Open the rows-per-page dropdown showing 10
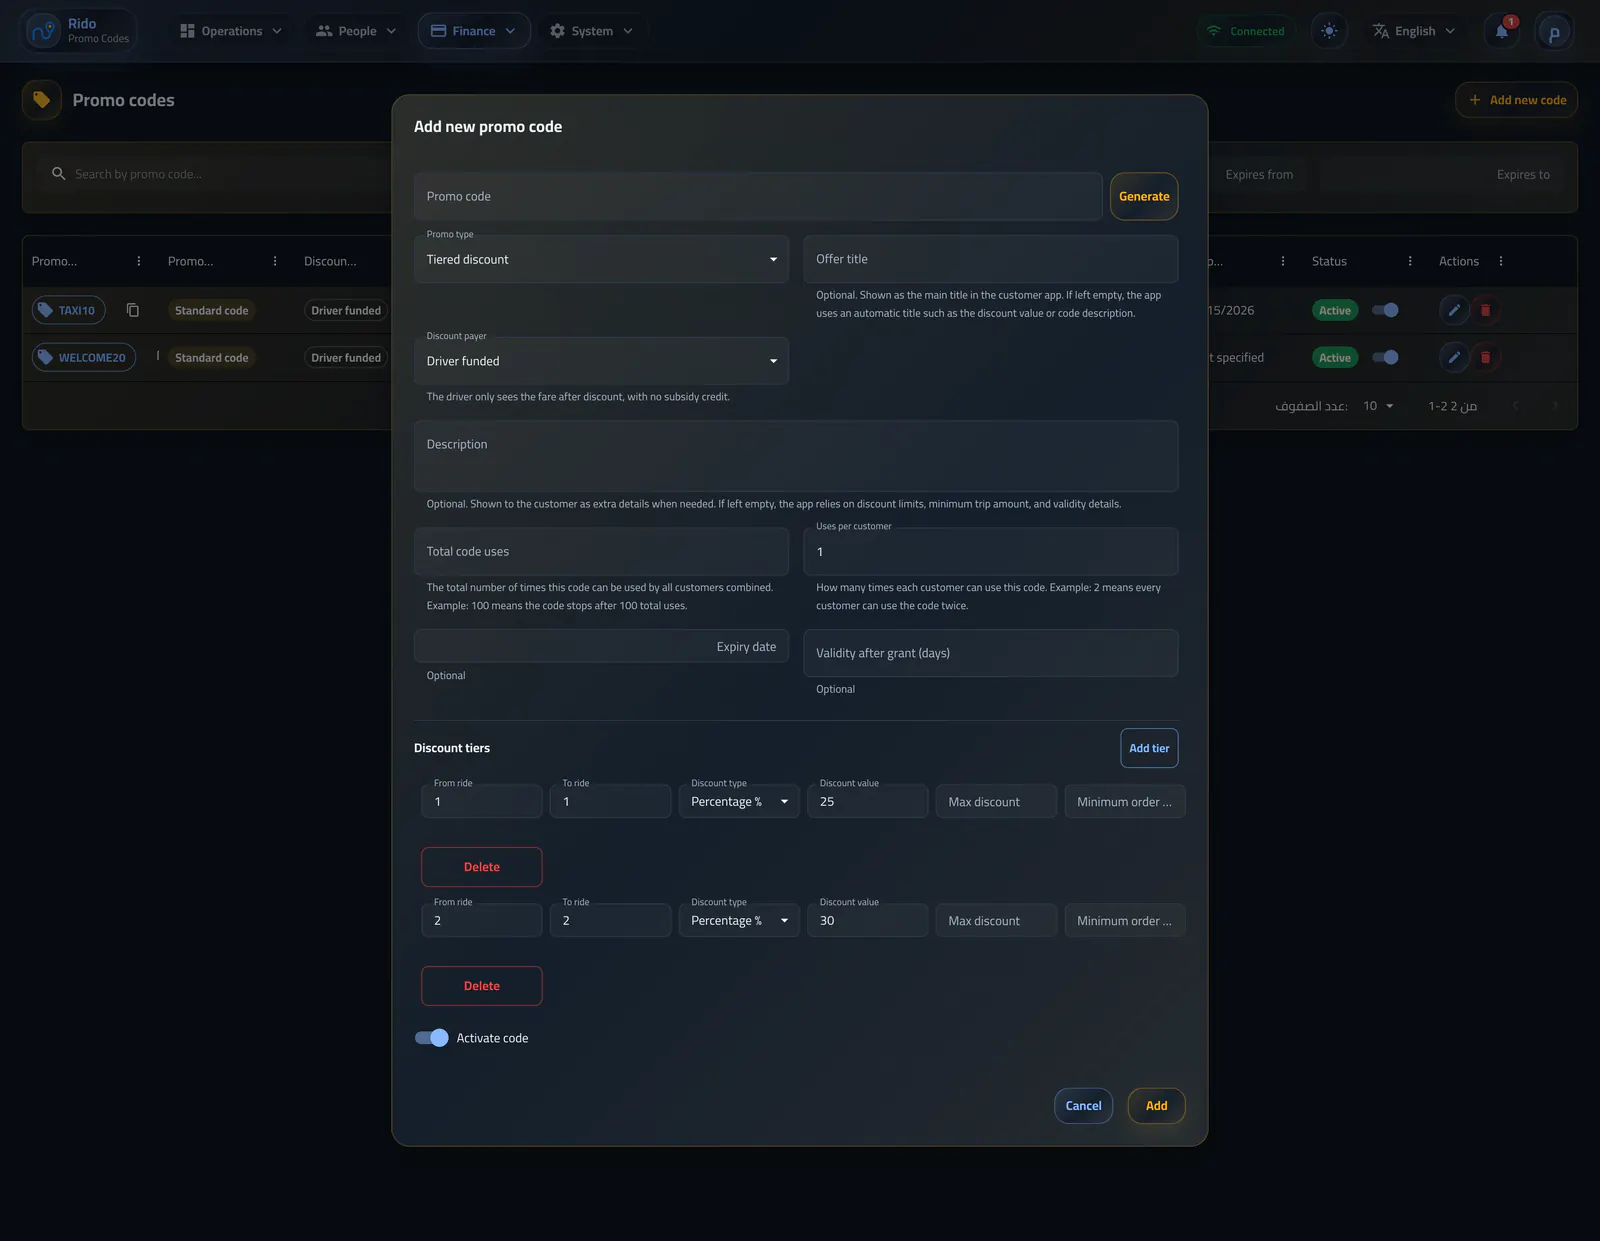 click(1378, 406)
